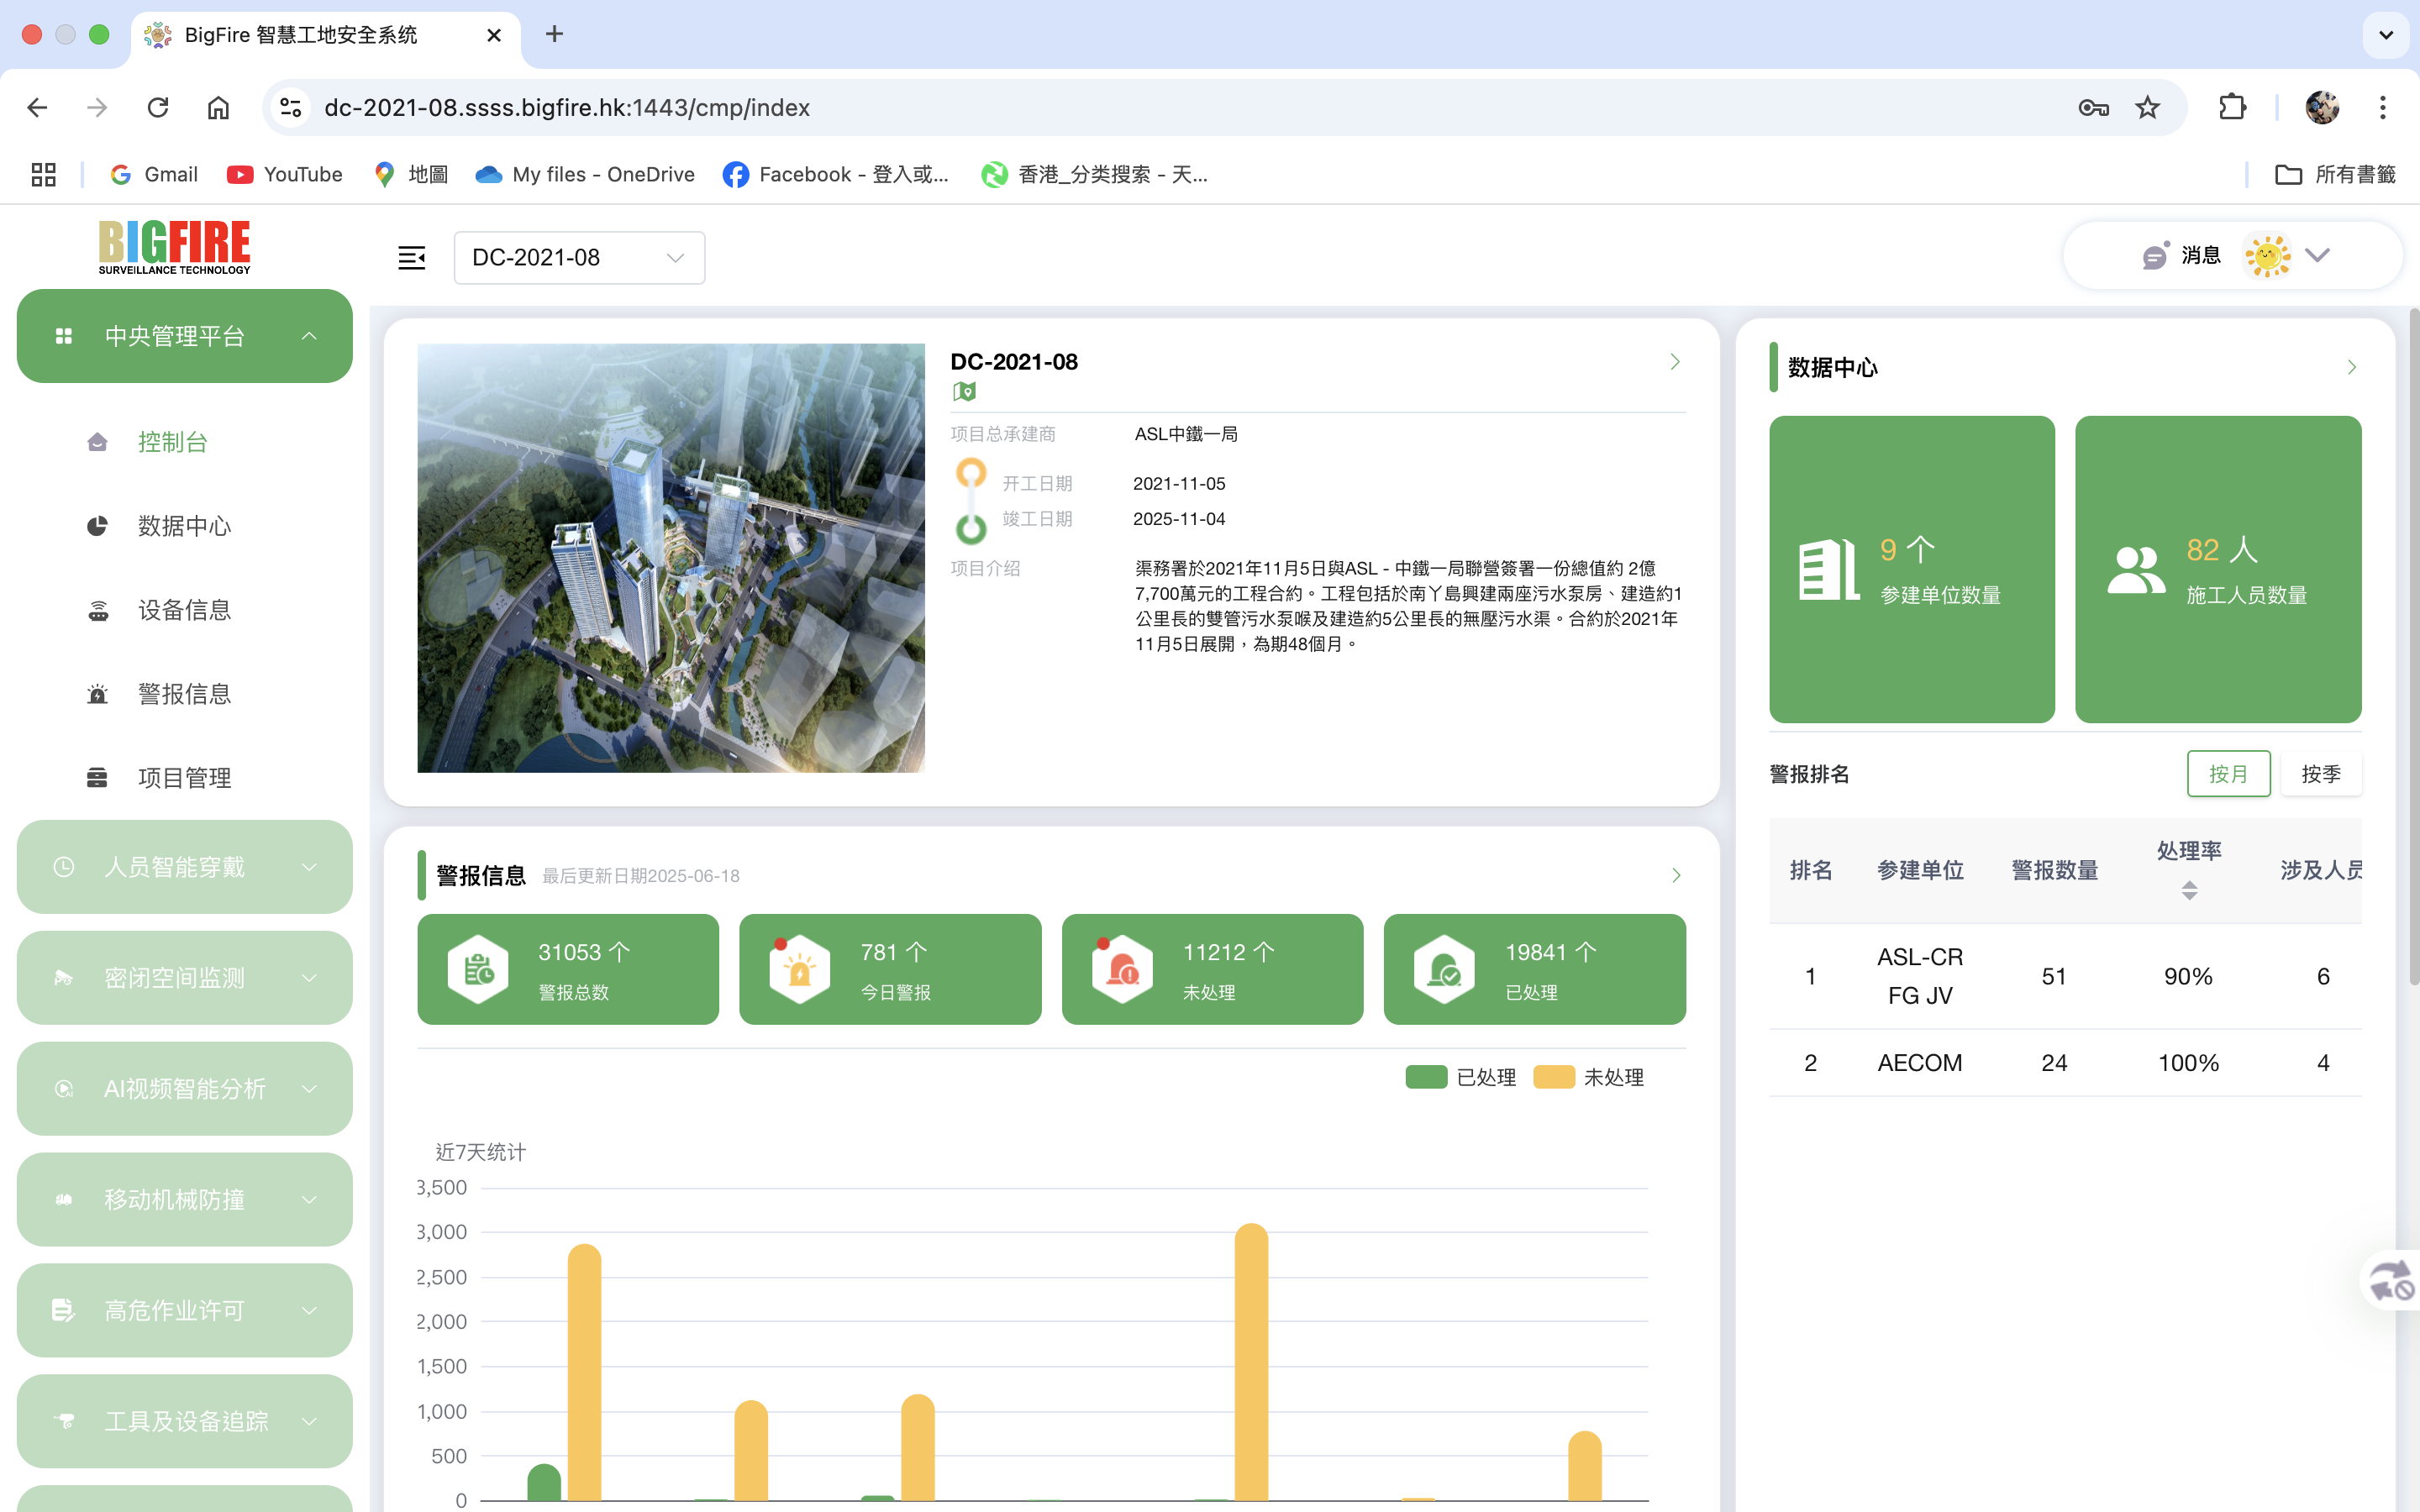
Task: Click the 项目管理 sidebar icon
Action: (x=97, y=778)
